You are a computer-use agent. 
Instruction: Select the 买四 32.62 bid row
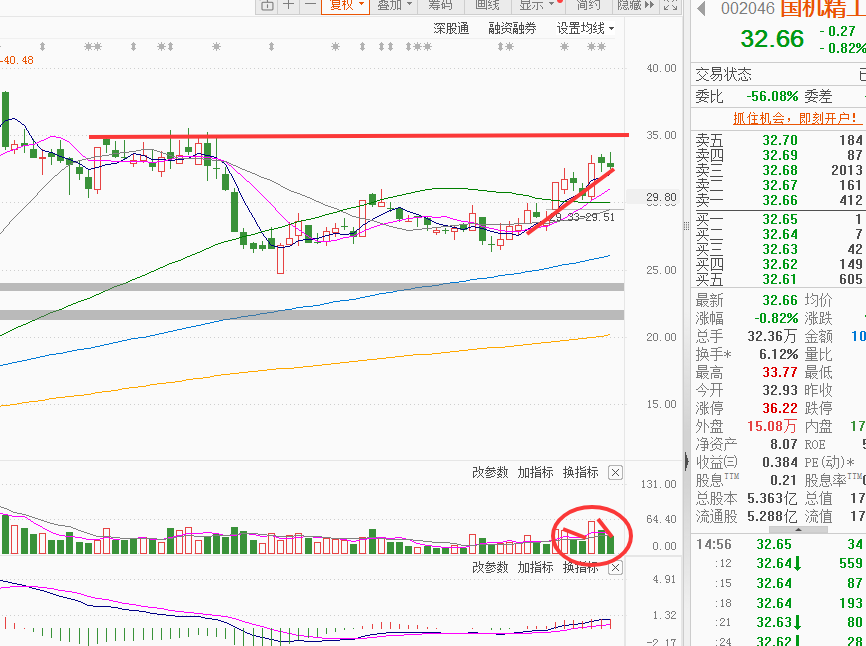(x=779, y=264)
